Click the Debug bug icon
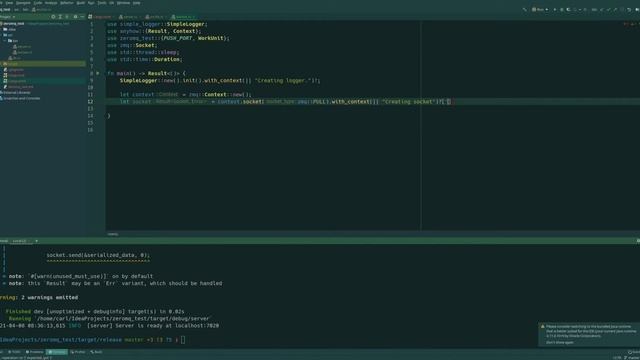The width and height of the screenshot is (640, 360). click(562, 9)
